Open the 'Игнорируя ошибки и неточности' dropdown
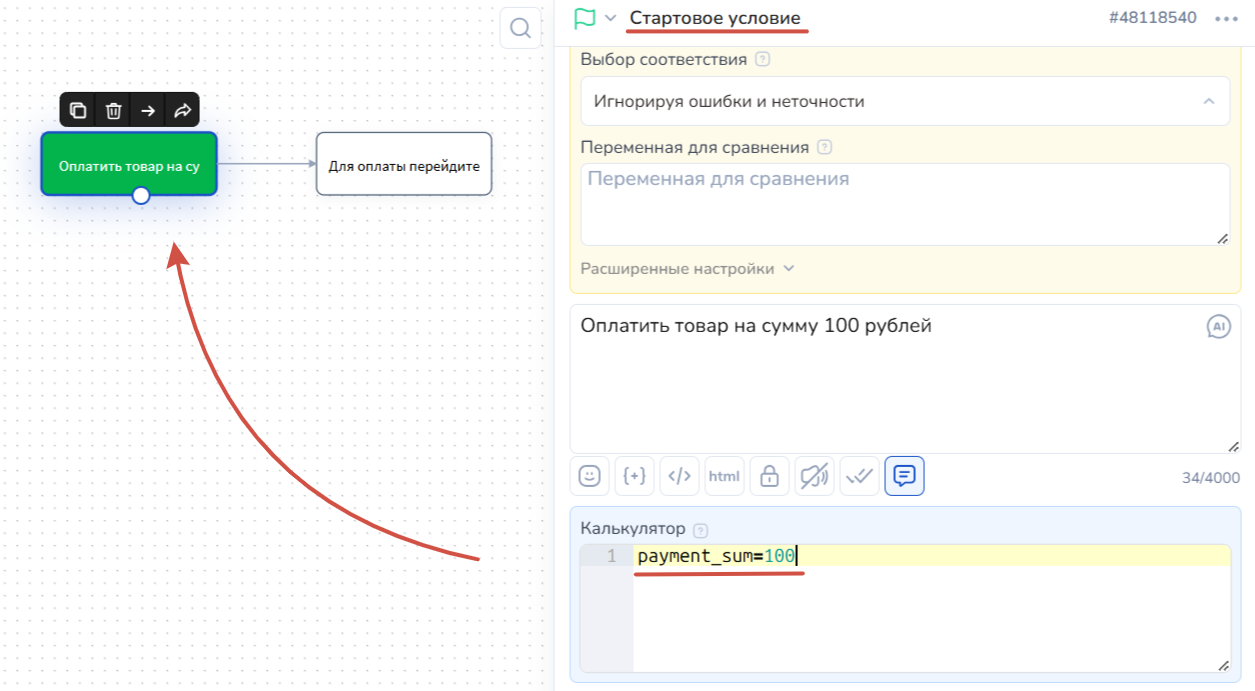Screen dimensions: 1255x691 coord(904,101)
